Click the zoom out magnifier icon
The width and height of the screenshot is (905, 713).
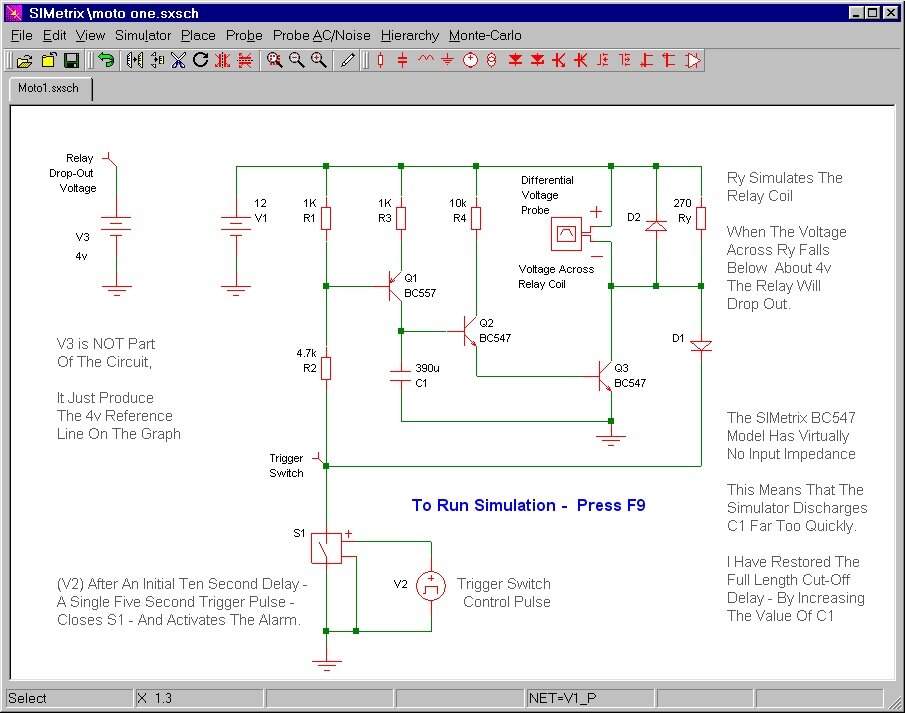pyautogui.click(x=296, y=61)
